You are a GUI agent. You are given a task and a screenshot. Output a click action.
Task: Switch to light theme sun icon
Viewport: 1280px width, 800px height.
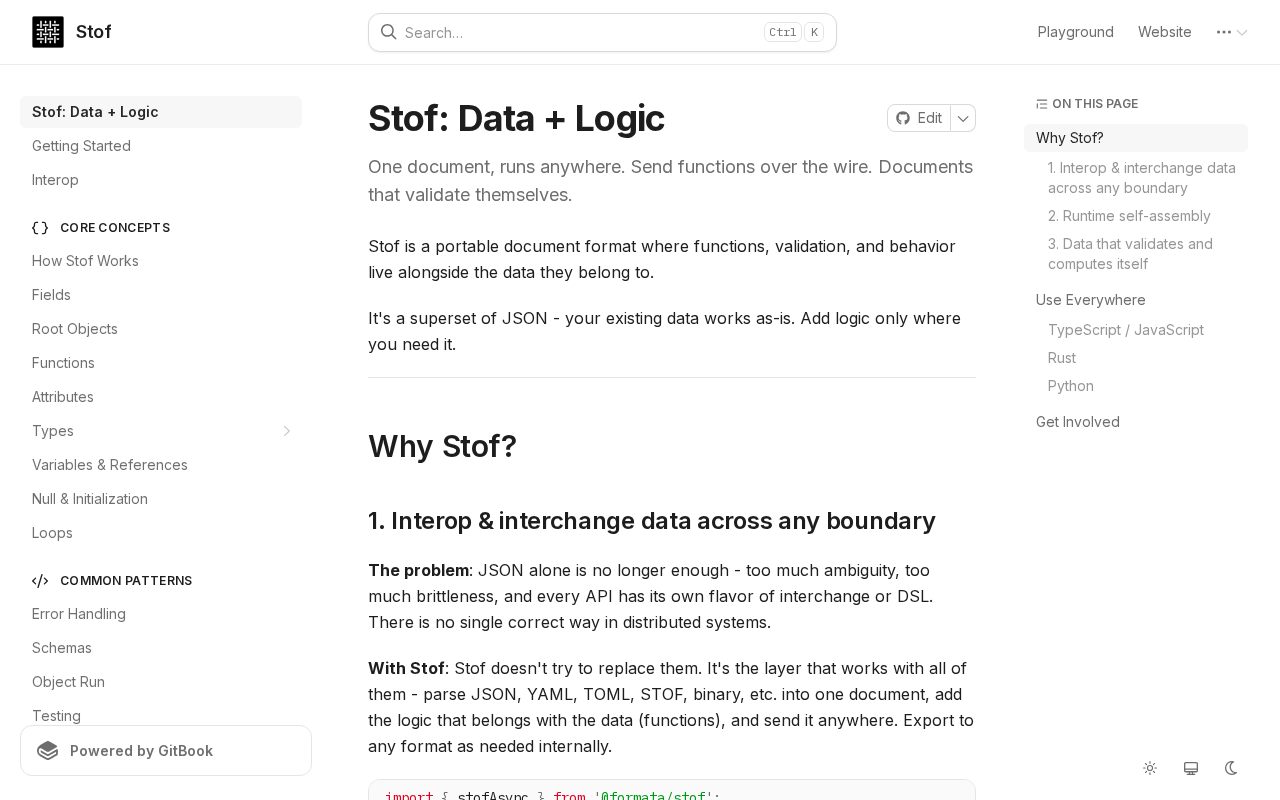tap(1150, 768)
